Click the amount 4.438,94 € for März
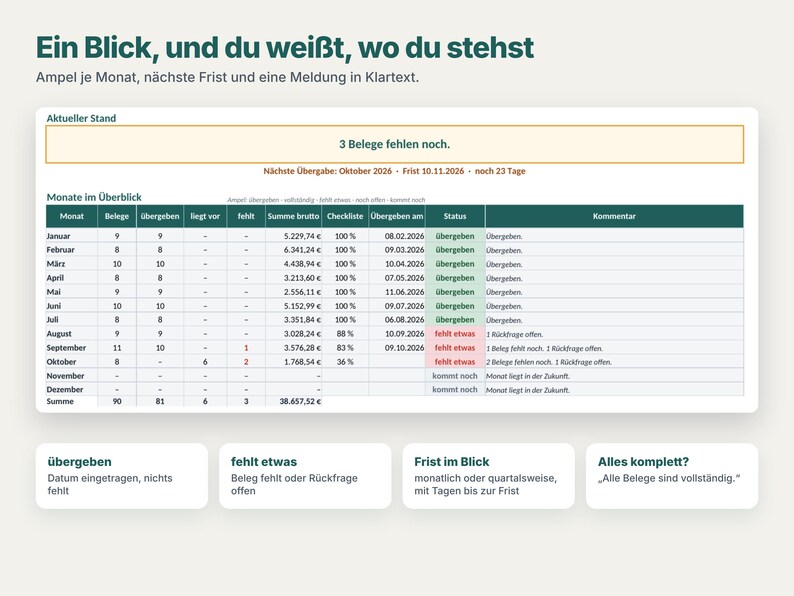Viewport: 794px width, 596px height. click(x=302, y=264)
